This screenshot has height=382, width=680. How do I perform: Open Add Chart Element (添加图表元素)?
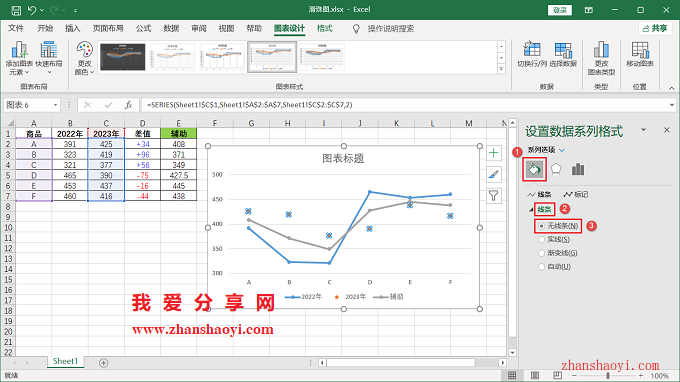(x=19, y=58)
